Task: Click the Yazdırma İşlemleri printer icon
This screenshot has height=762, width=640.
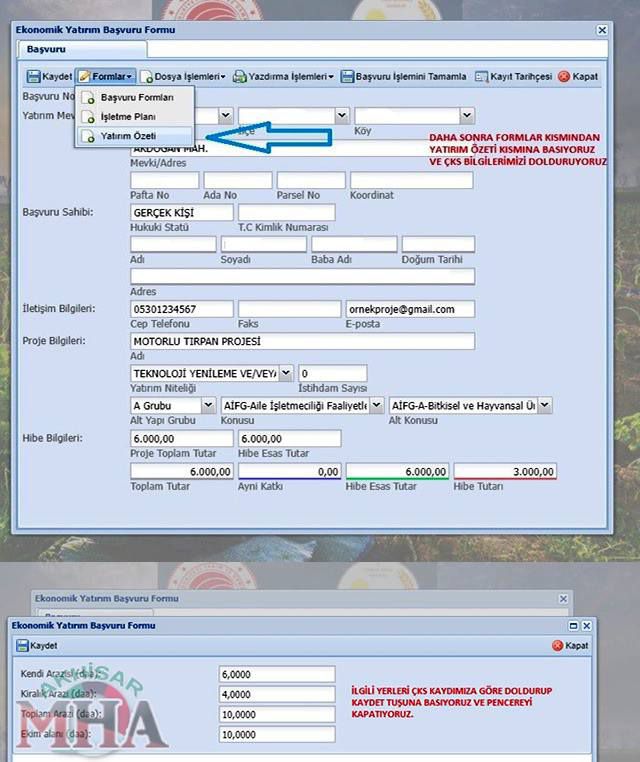Action: [240, 76]
